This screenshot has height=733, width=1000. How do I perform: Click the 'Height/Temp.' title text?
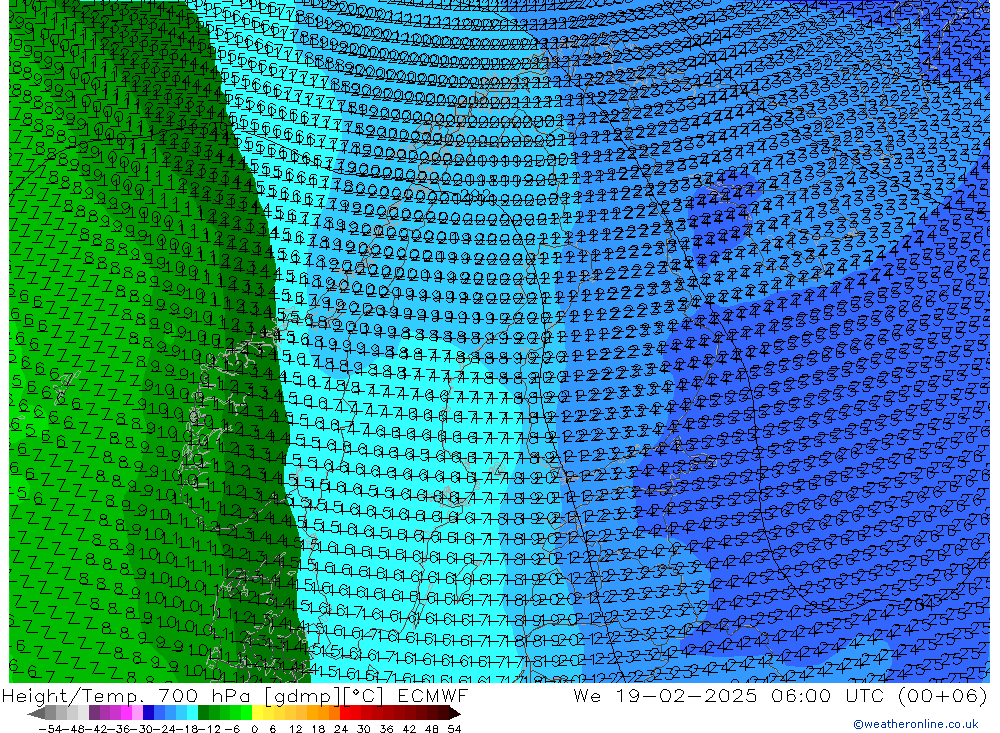[73, 695]
